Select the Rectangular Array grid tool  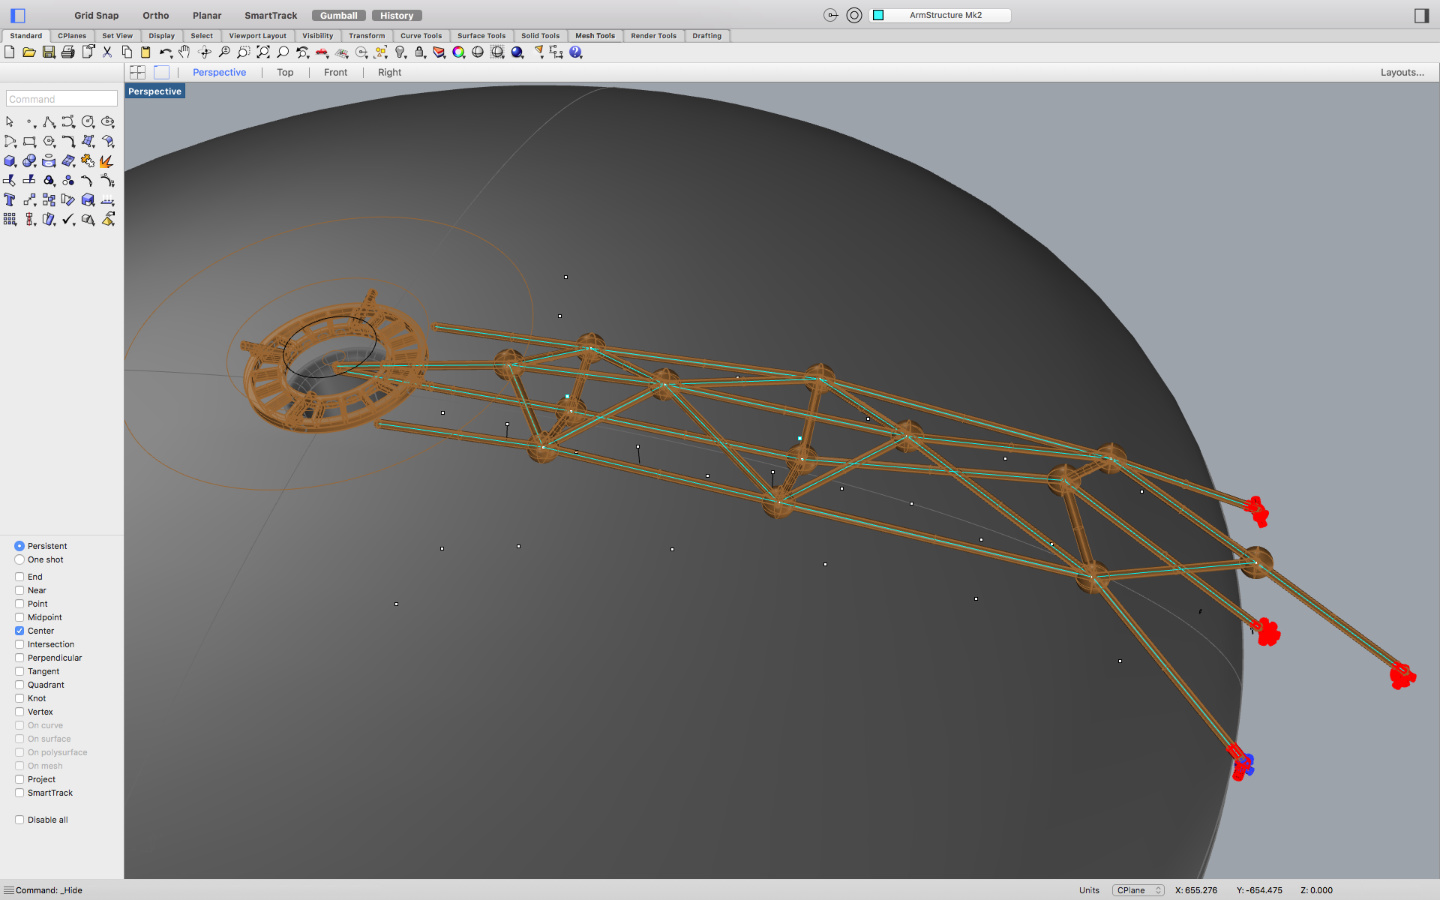coord(10,219)
